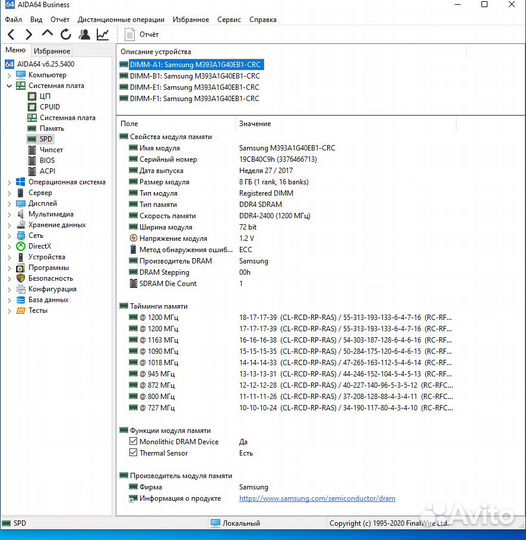
Task: Open the Избранное menu in menu bar
Action: (190, 20)
